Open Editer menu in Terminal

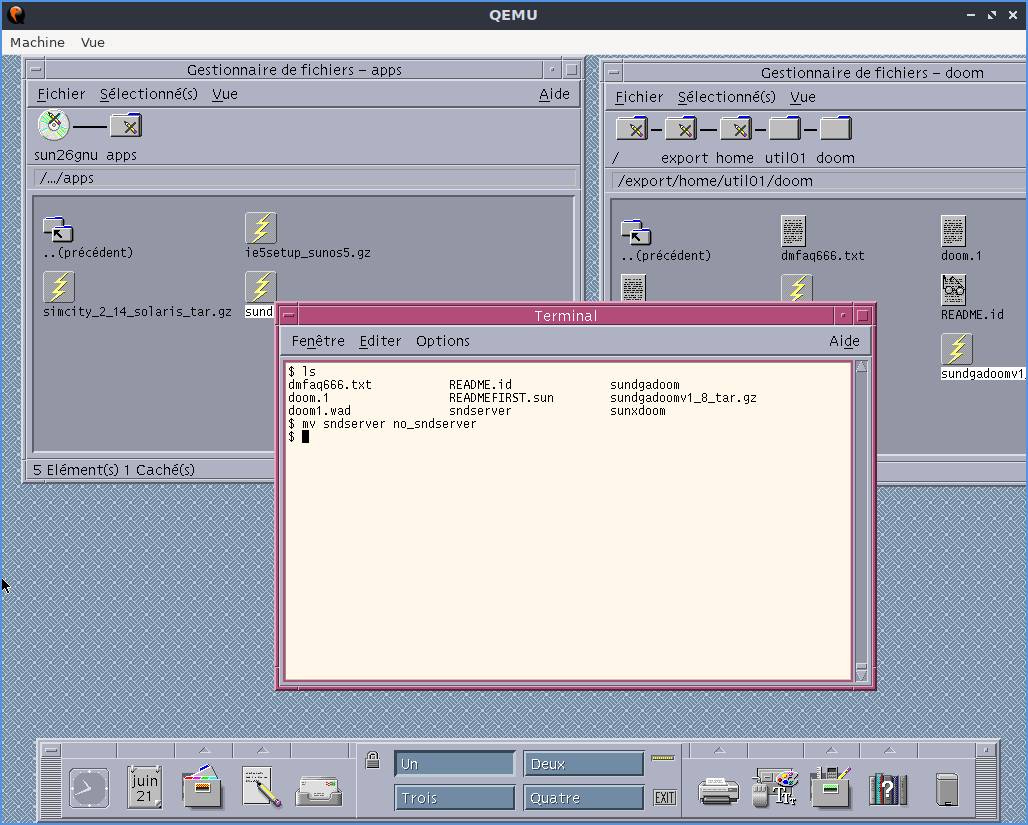(x=380, y=341)
